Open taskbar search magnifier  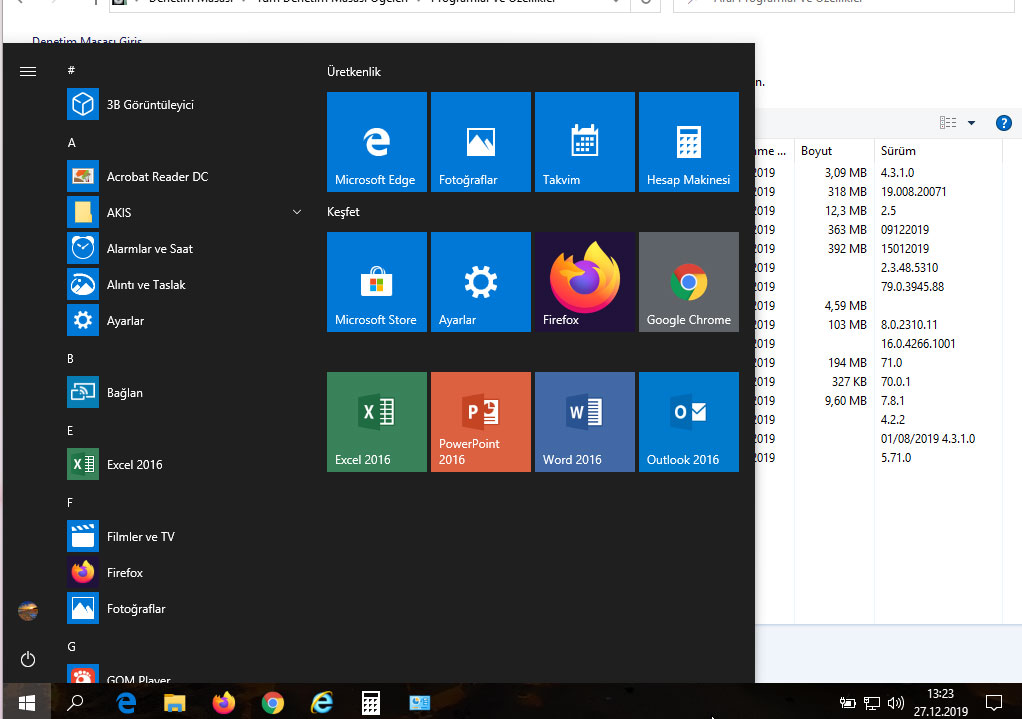(76, 703)
